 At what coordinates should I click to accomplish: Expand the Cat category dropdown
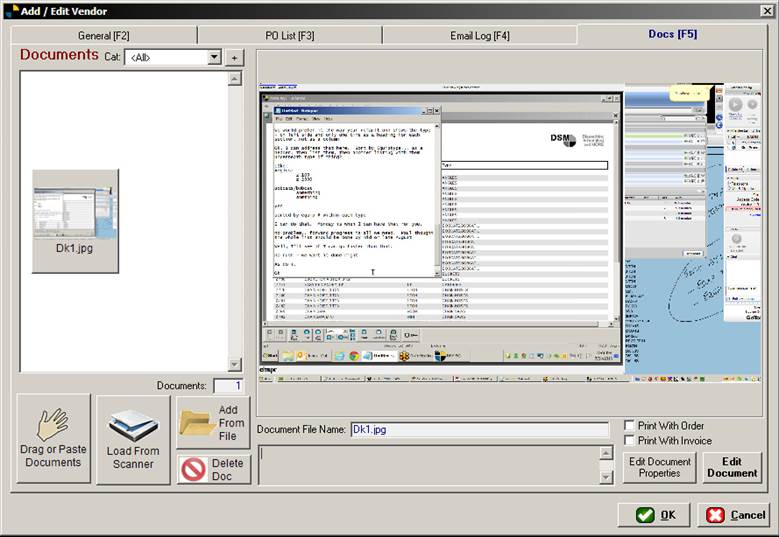(x=214, y=58)
